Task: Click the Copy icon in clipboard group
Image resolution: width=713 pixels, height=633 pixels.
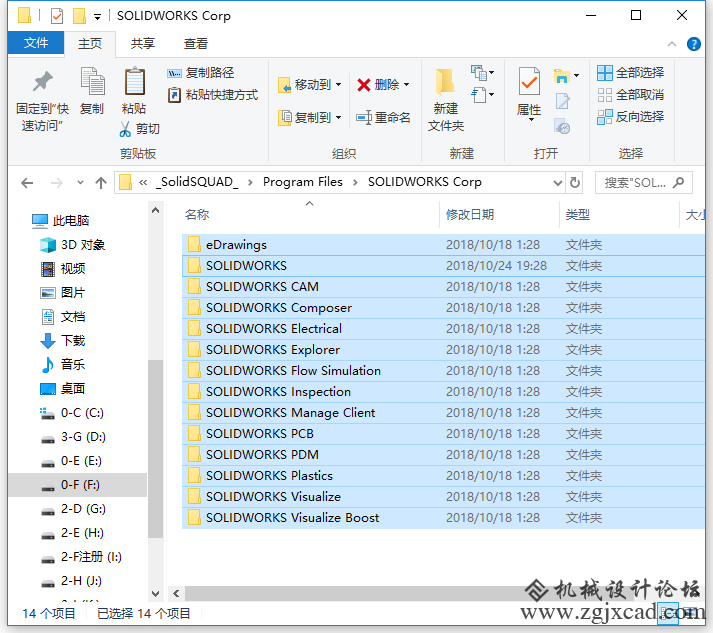Action: click(92, 81)
